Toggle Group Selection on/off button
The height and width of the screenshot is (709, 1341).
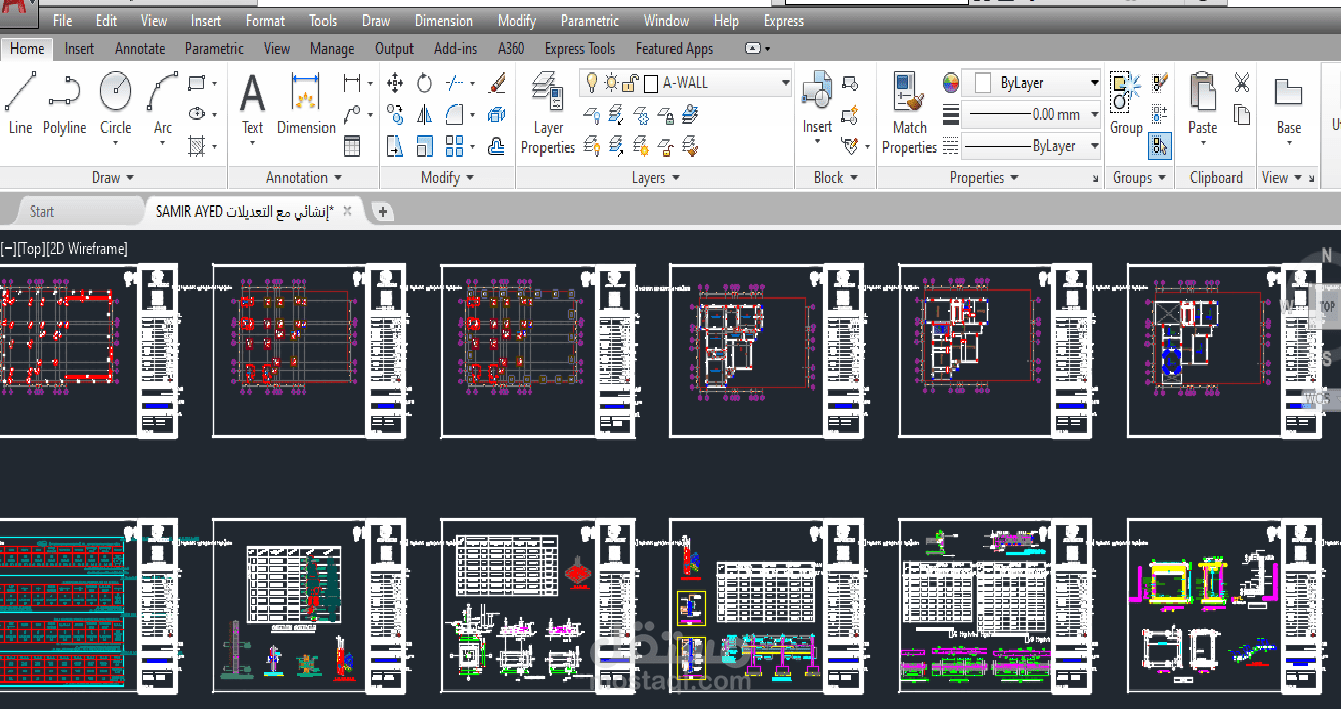click(1160, 146)
